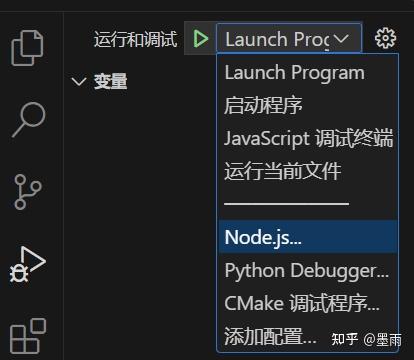This screenshot has height=360, width=414.
Task: Collapse the 变量 section chevron
Action: pos(79,81)
